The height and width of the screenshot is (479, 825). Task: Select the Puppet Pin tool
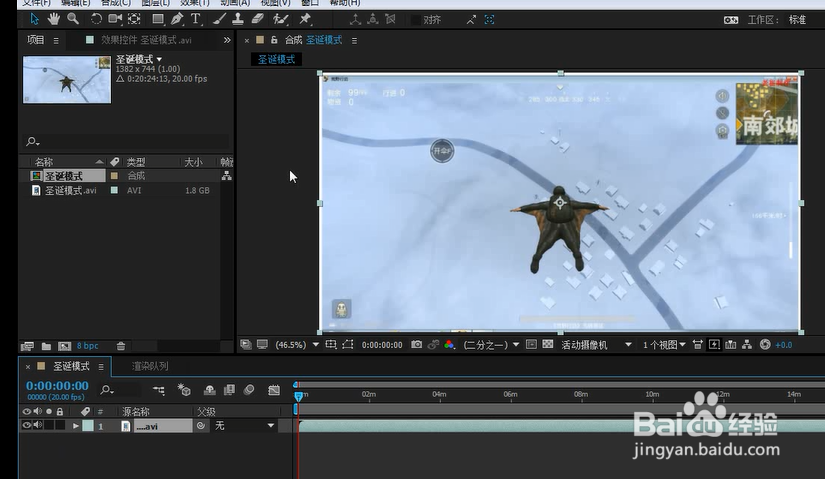click(305, 19)
